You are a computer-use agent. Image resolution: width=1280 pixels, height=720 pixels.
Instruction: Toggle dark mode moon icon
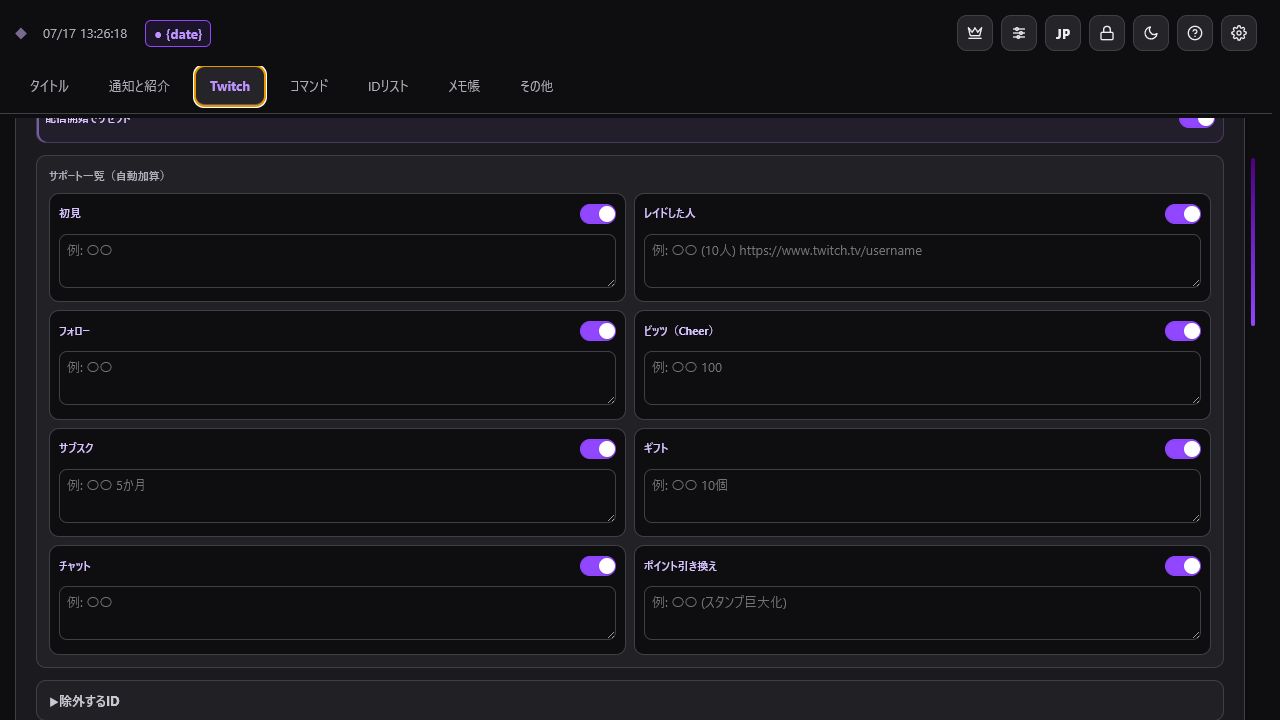tap(1151, 33)
